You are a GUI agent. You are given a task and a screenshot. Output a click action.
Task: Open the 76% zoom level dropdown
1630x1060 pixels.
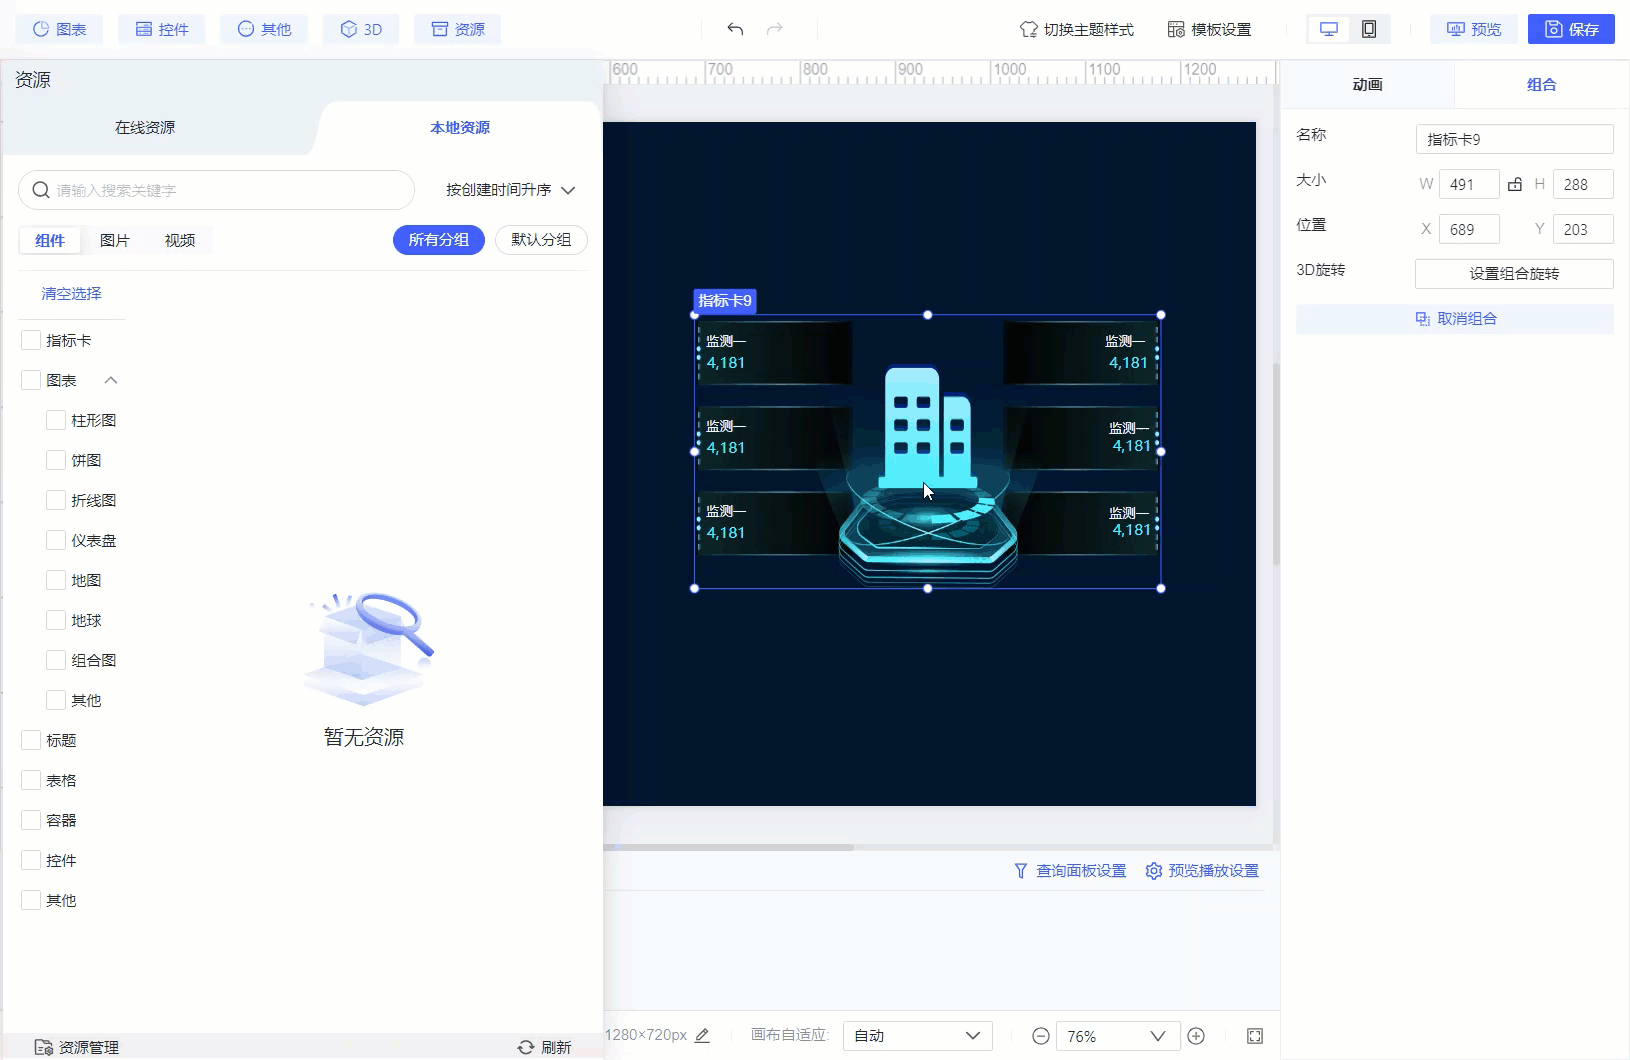[1118, 1036]
